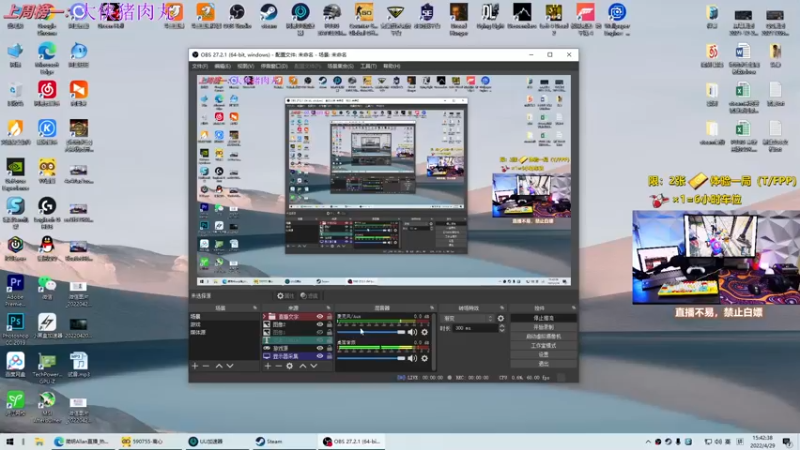Click 设置 settings button in Controls
The width and height of the screenshot is (800, 450).
click(543, 355)
